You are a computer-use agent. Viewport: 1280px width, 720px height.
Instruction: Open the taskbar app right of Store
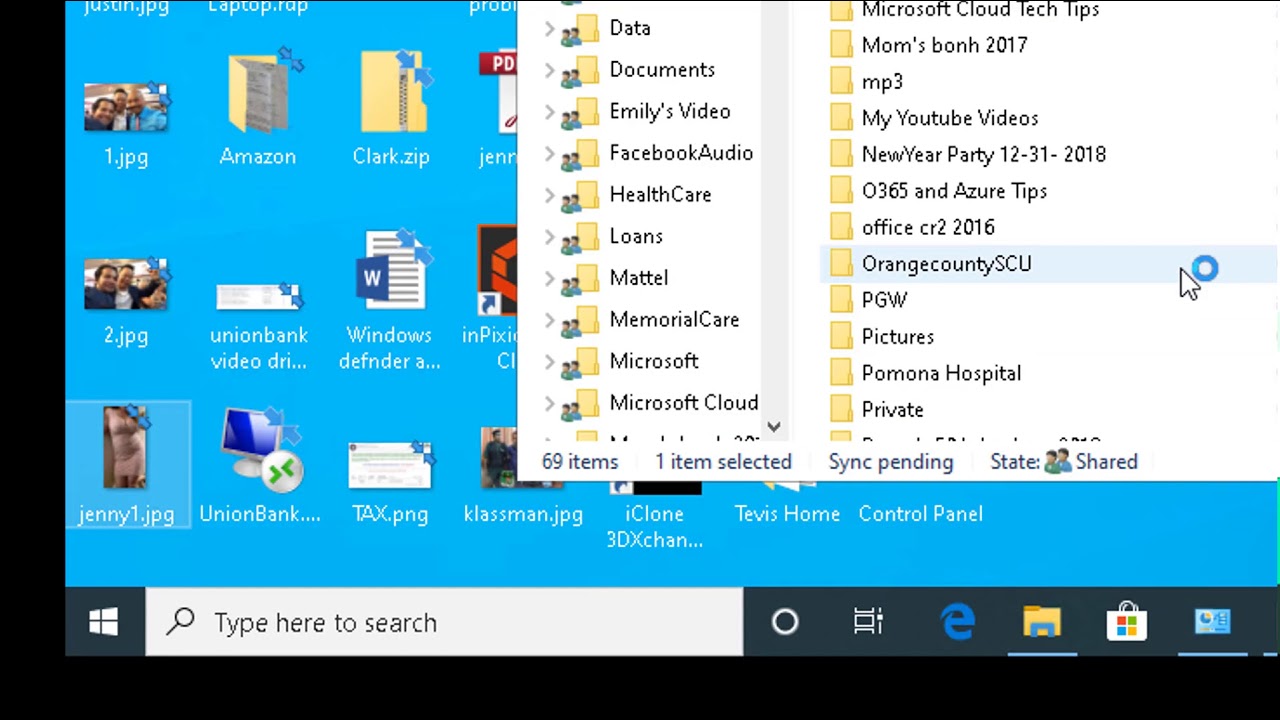tap(1213, 622)
